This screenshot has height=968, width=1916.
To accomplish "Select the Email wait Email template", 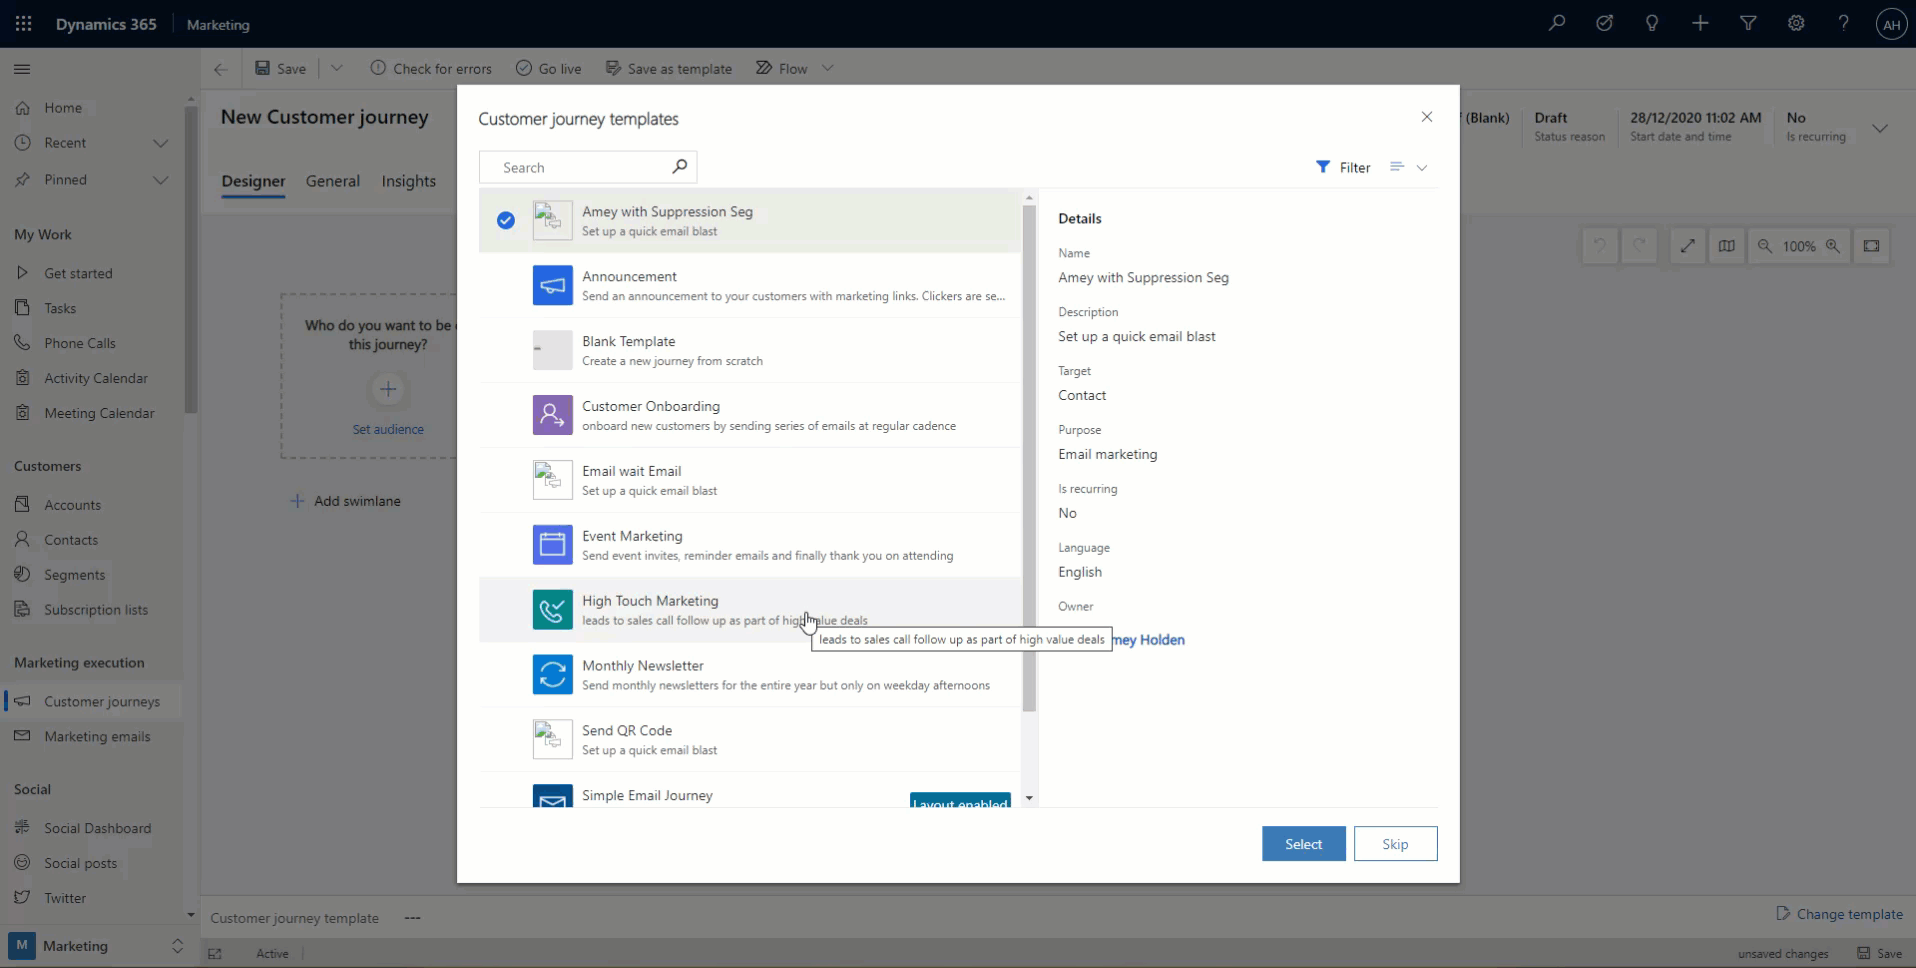I will coord(750,480).
